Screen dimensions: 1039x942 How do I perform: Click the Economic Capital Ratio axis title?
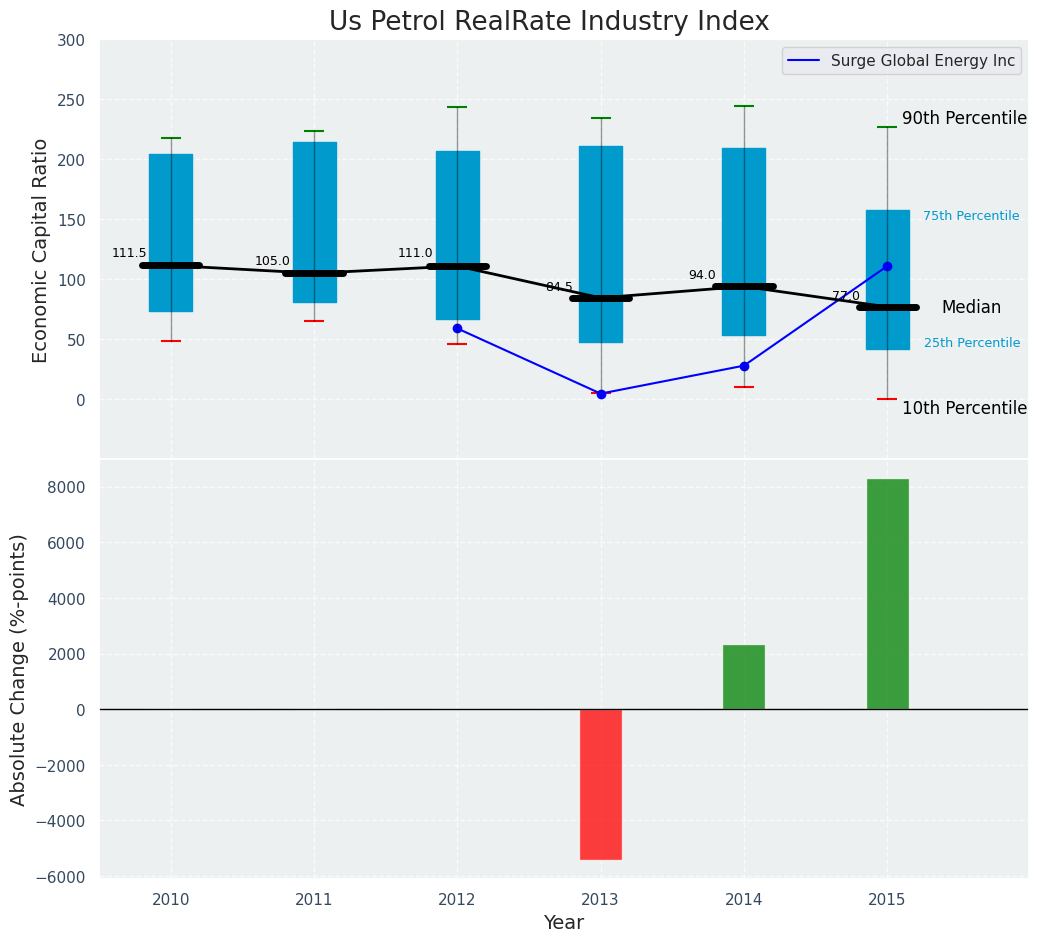[41, 250]
